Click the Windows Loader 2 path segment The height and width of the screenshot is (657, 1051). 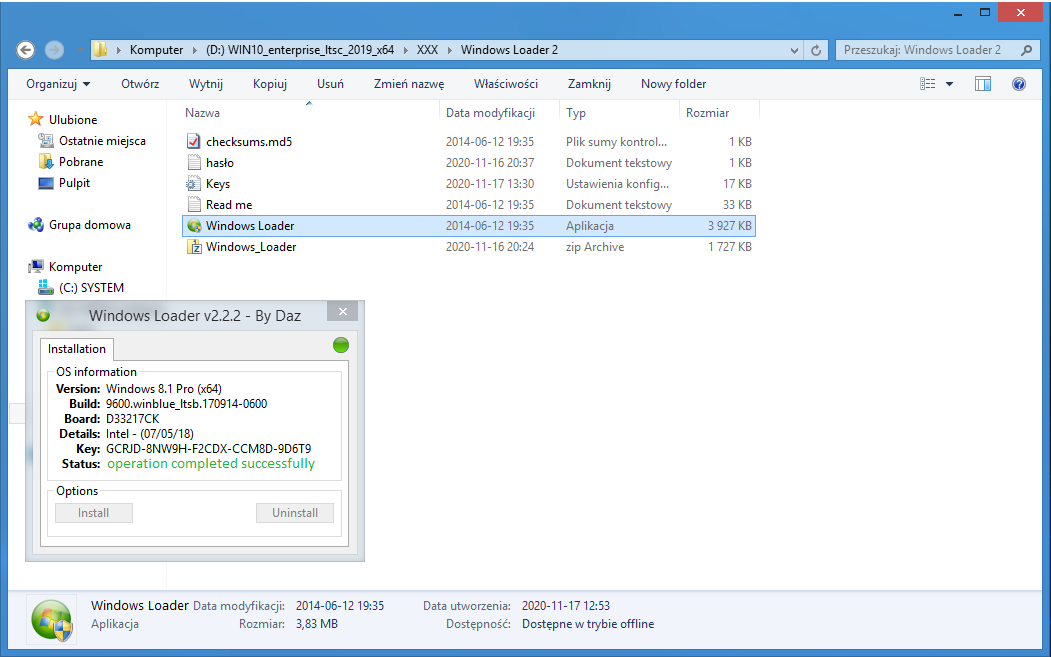(x=509, y=50)
